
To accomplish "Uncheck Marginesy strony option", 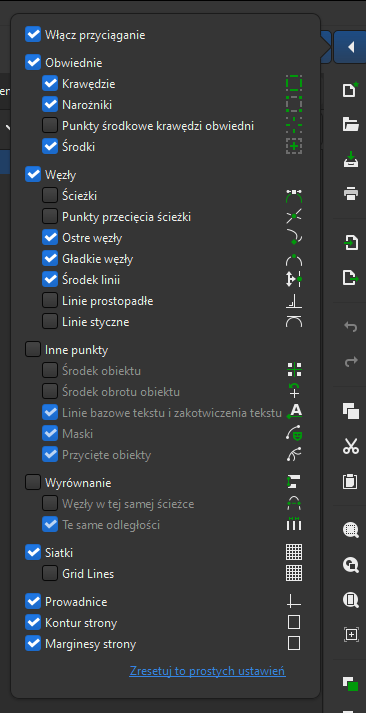I will [x=33, y=644].
